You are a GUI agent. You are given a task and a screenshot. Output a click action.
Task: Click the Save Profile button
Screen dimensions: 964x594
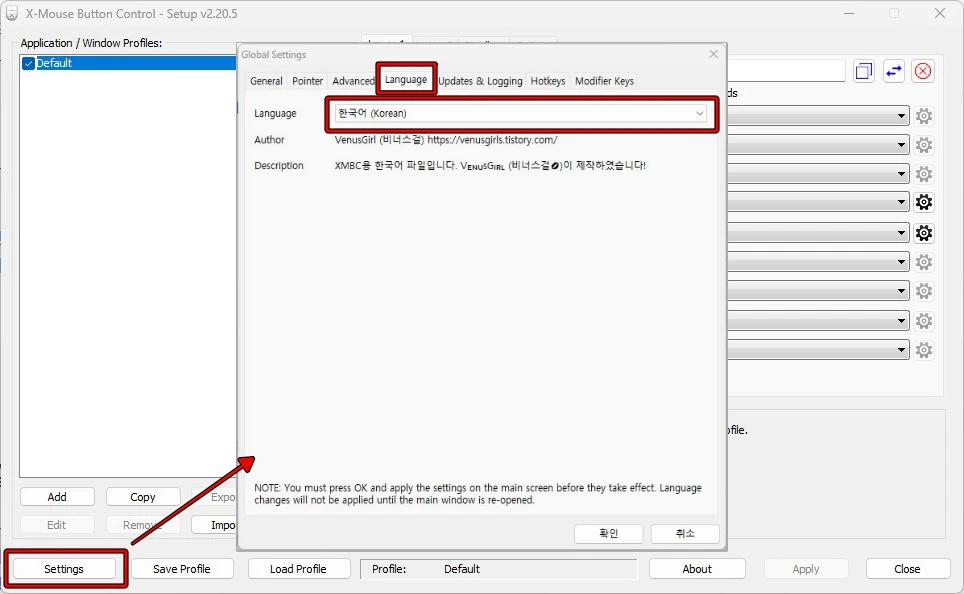(182, 569)
